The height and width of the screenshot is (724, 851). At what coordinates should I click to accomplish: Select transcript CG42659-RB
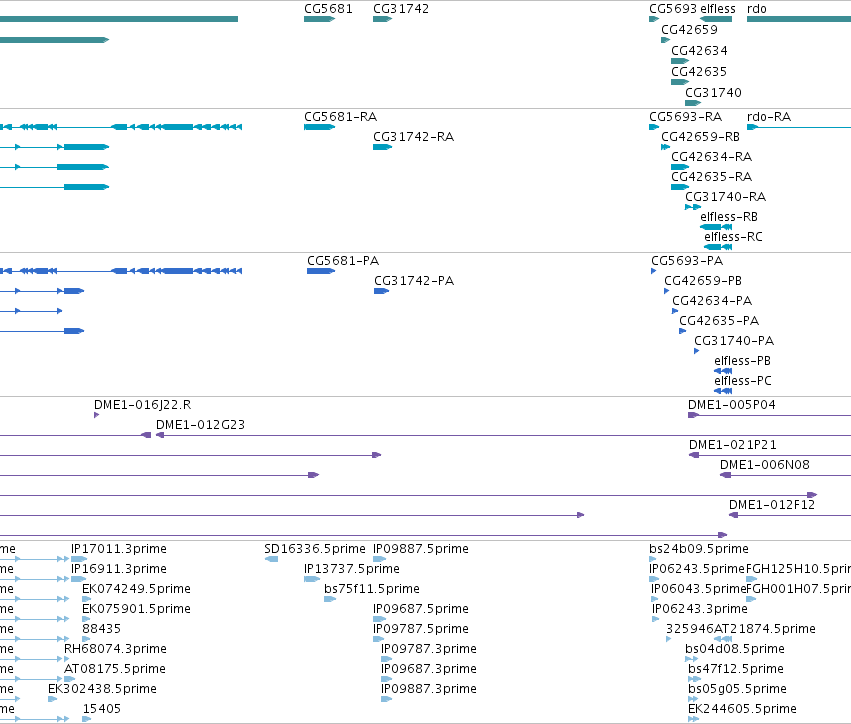(700, 137)
